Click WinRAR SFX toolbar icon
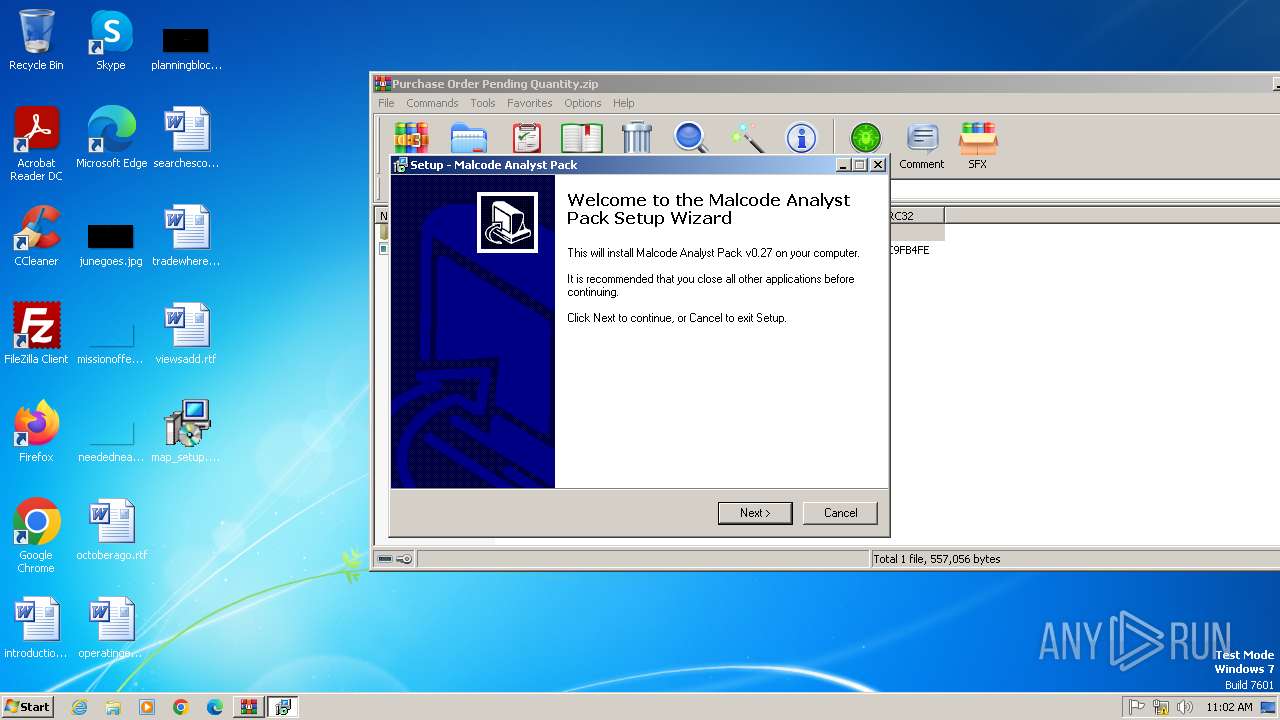The height and width of the screenshot is (720, 1280). 978,146
